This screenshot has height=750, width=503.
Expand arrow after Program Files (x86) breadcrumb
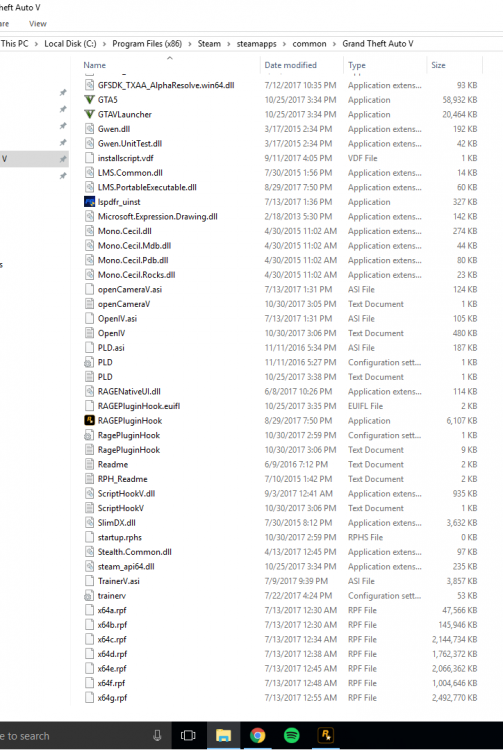[190, 44]
